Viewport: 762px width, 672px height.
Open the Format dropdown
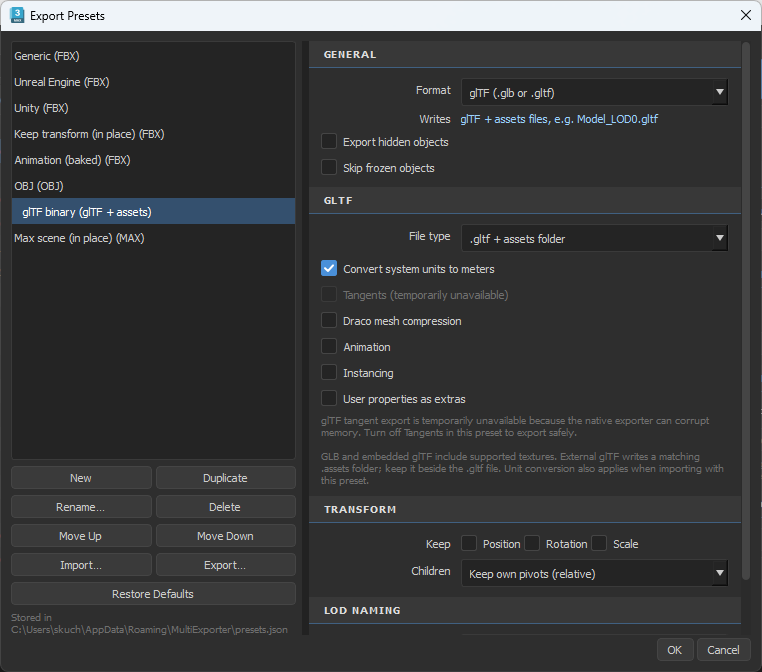pos(594,92)
